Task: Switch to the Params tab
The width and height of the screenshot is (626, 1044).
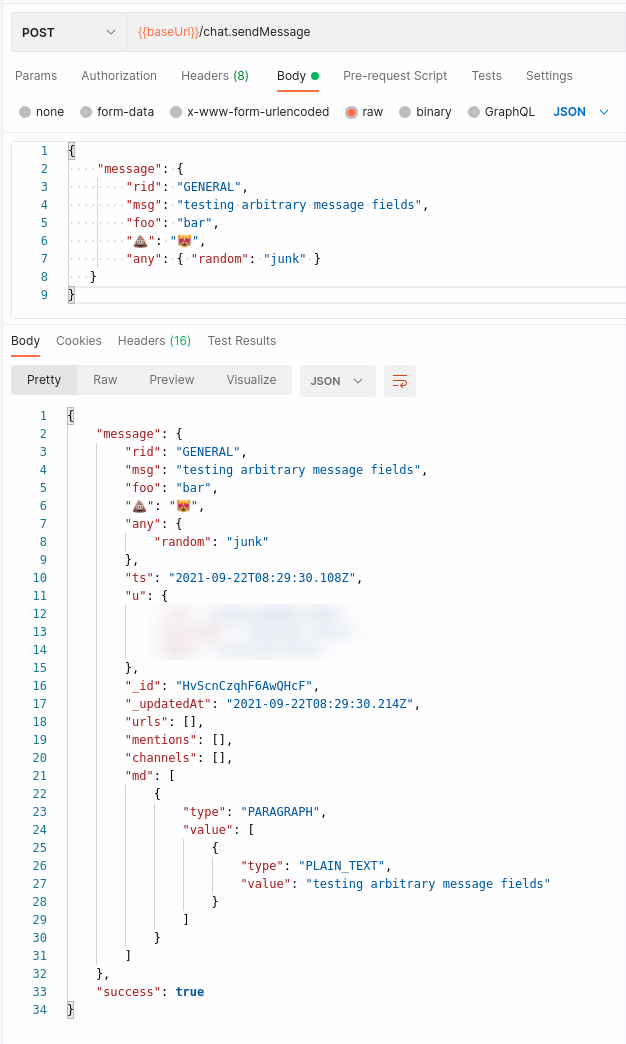Action: pos(35,76)
